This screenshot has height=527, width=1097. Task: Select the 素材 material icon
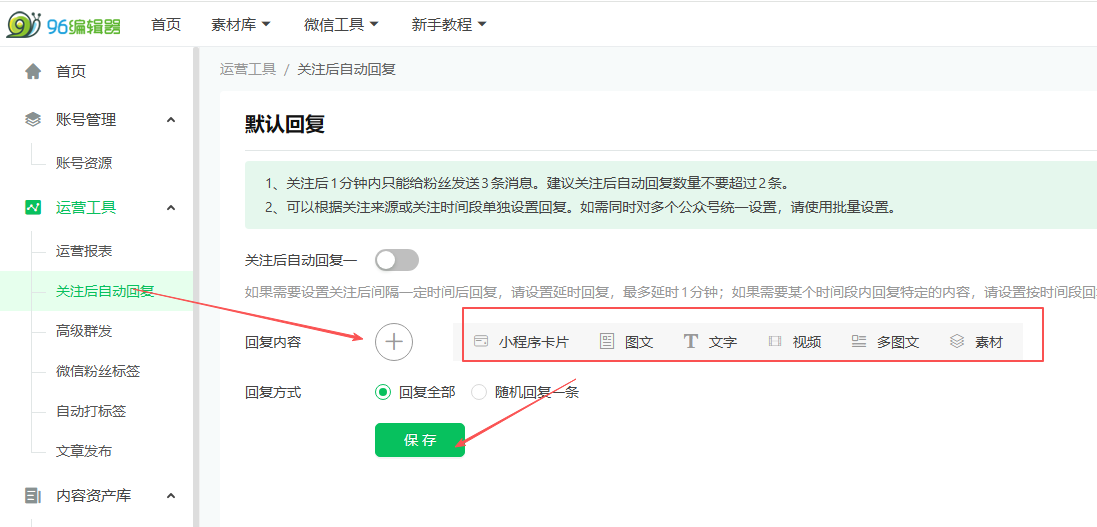(957, 342)
